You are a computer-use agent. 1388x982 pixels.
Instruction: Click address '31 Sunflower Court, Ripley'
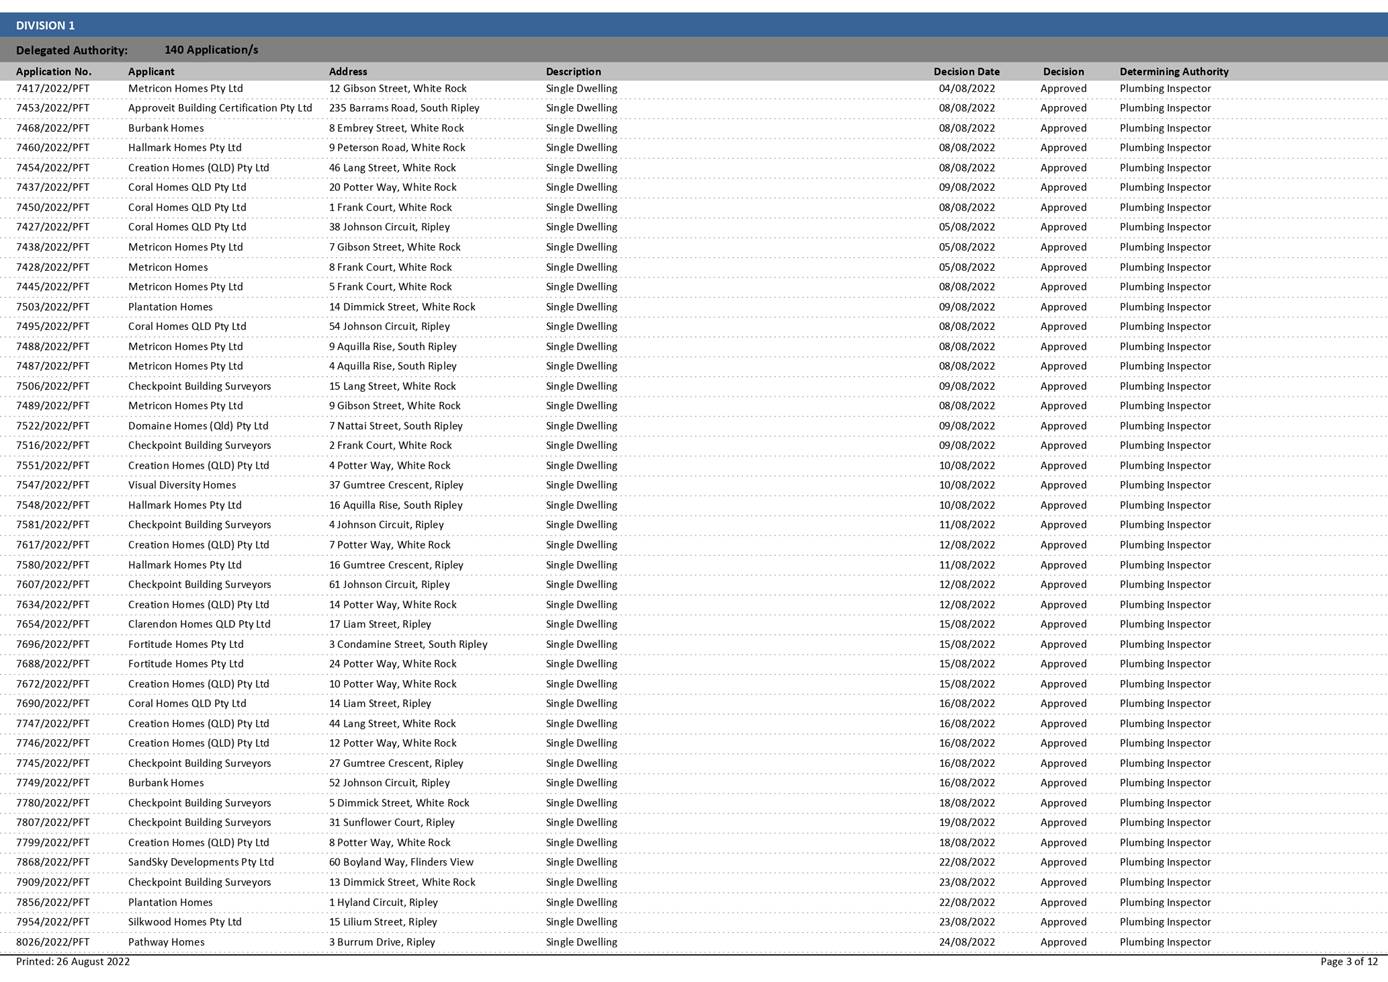coord(392,823)
